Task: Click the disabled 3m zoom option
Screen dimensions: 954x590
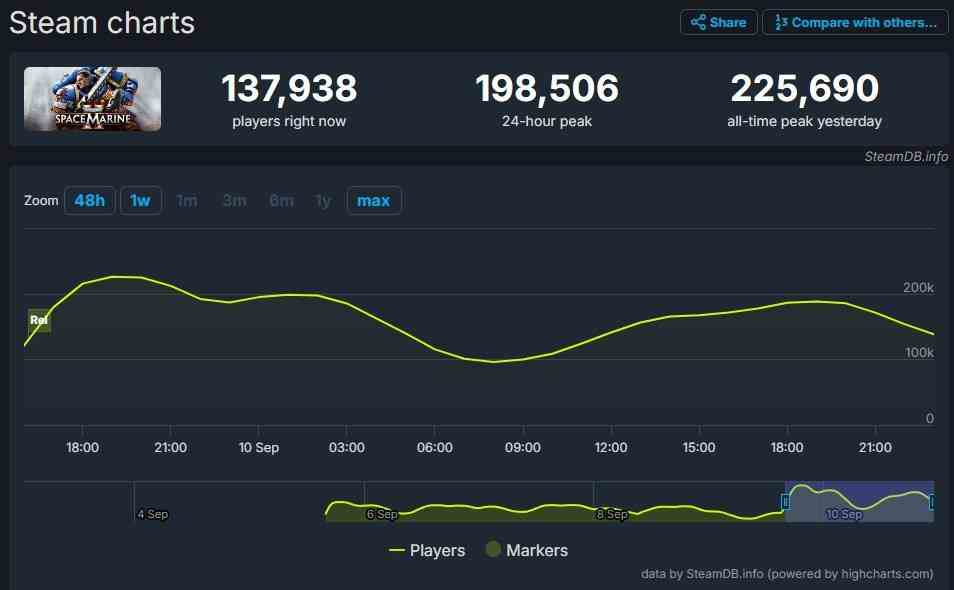Action: tap(234, 200)
